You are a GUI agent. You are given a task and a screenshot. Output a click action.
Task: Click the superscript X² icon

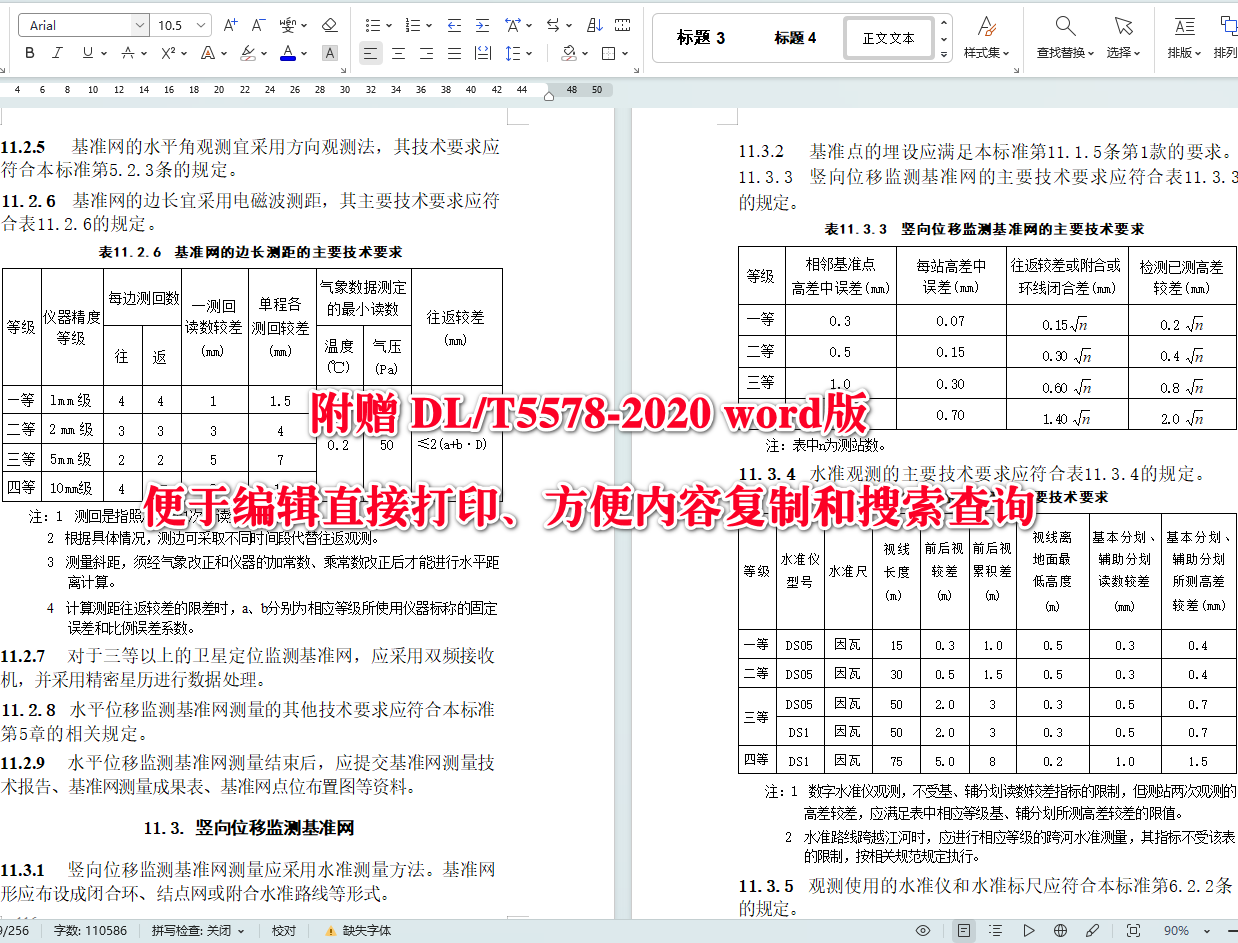pos(166,51)
